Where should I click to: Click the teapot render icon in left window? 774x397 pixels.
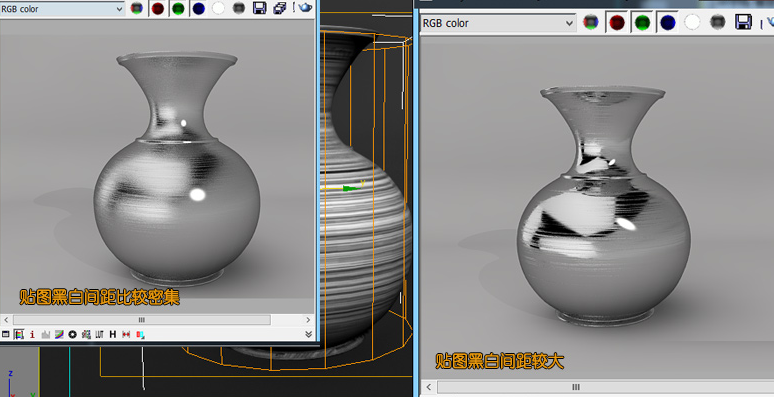click(x=305, y=7)
